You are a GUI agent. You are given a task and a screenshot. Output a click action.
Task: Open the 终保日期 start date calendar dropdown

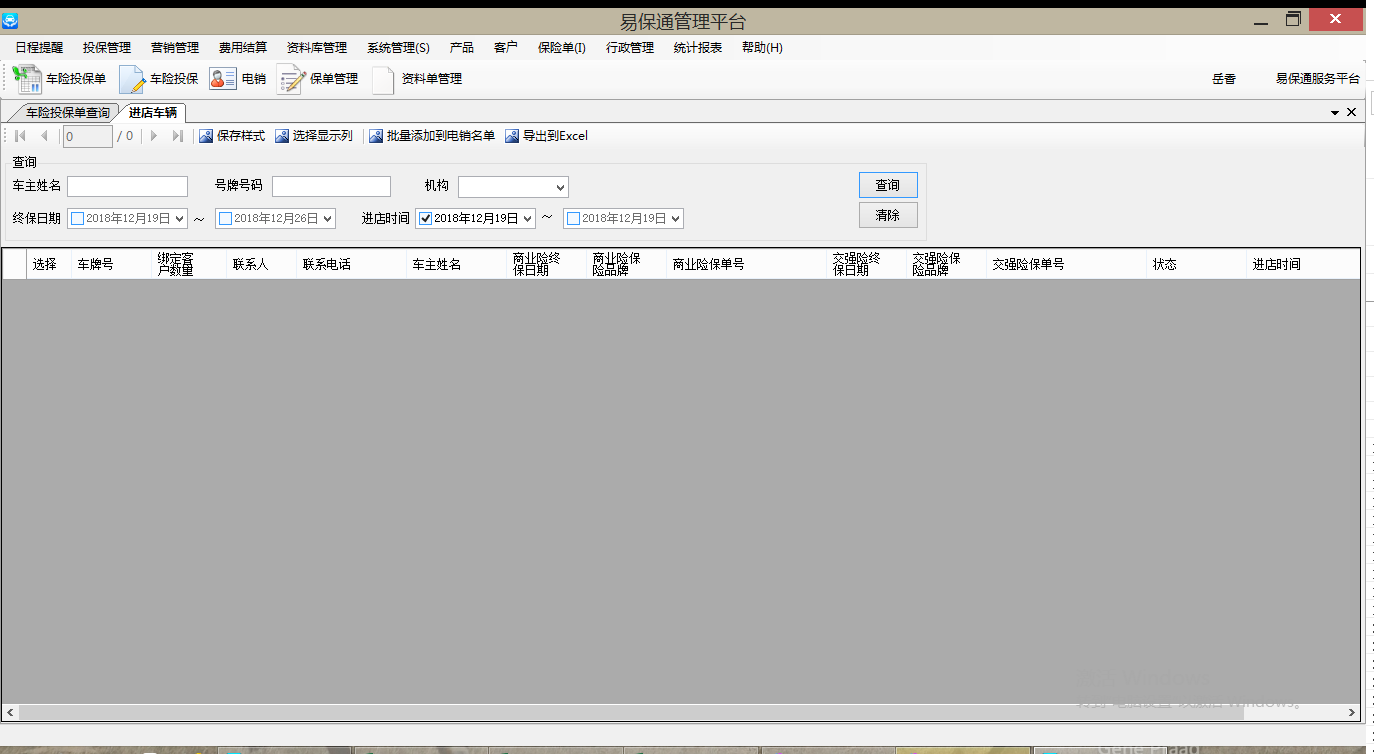pos(180,218)
